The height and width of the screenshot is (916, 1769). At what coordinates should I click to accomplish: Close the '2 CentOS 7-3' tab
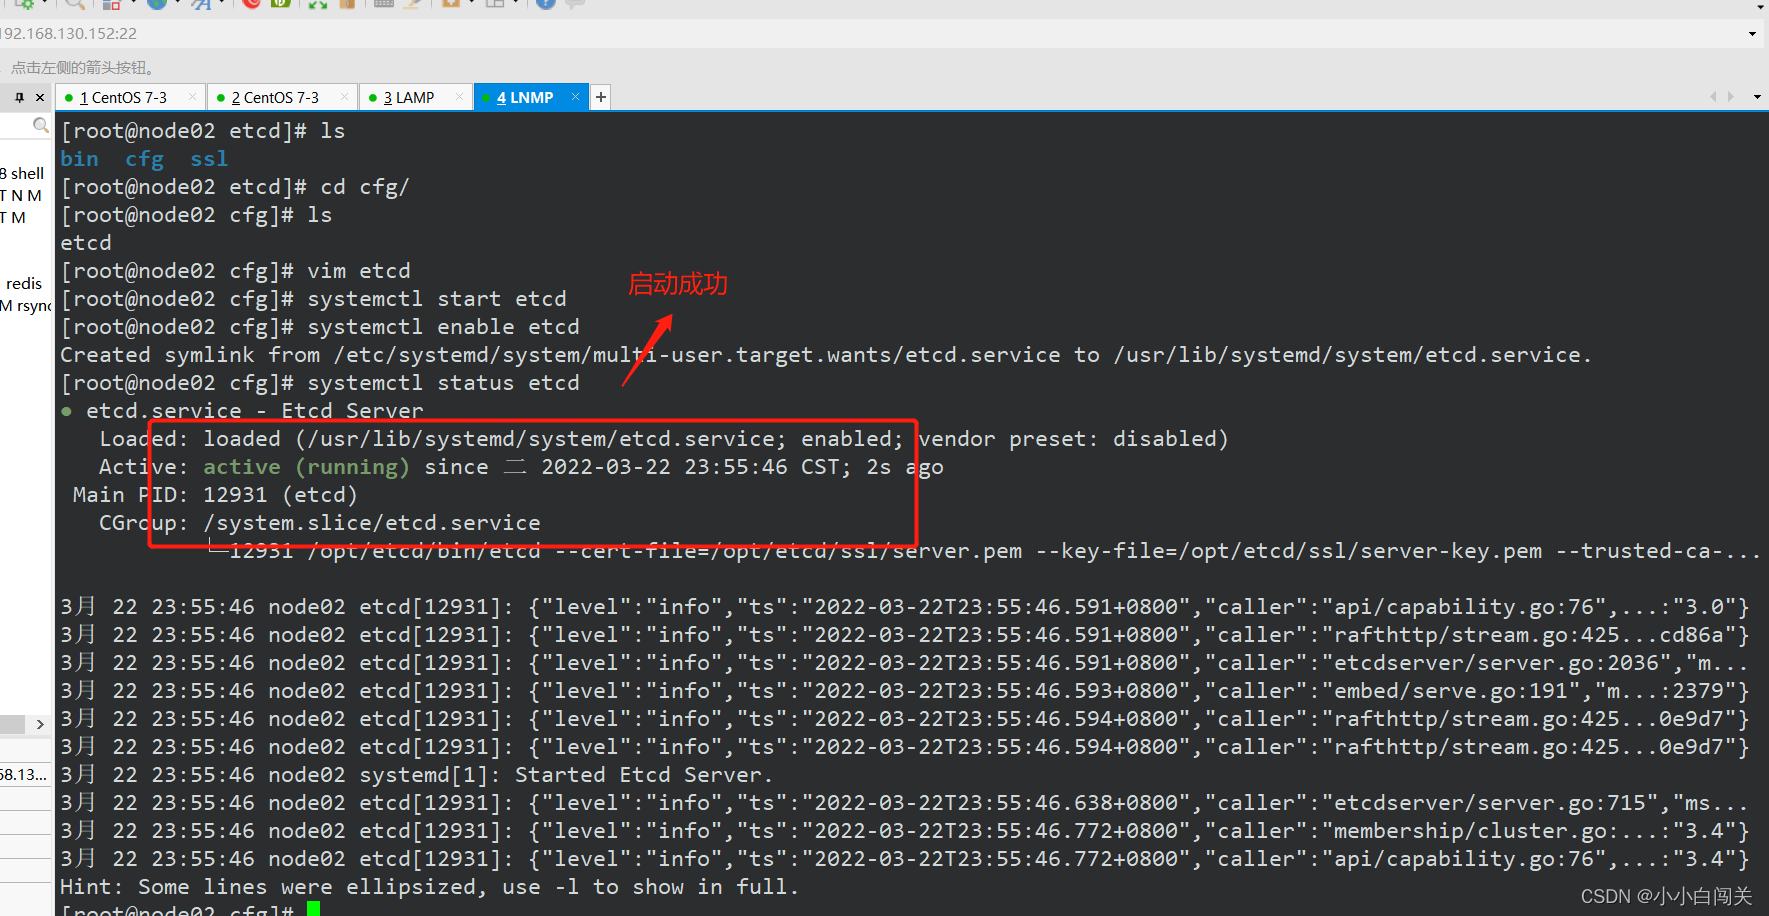click(x=344, y=97)
